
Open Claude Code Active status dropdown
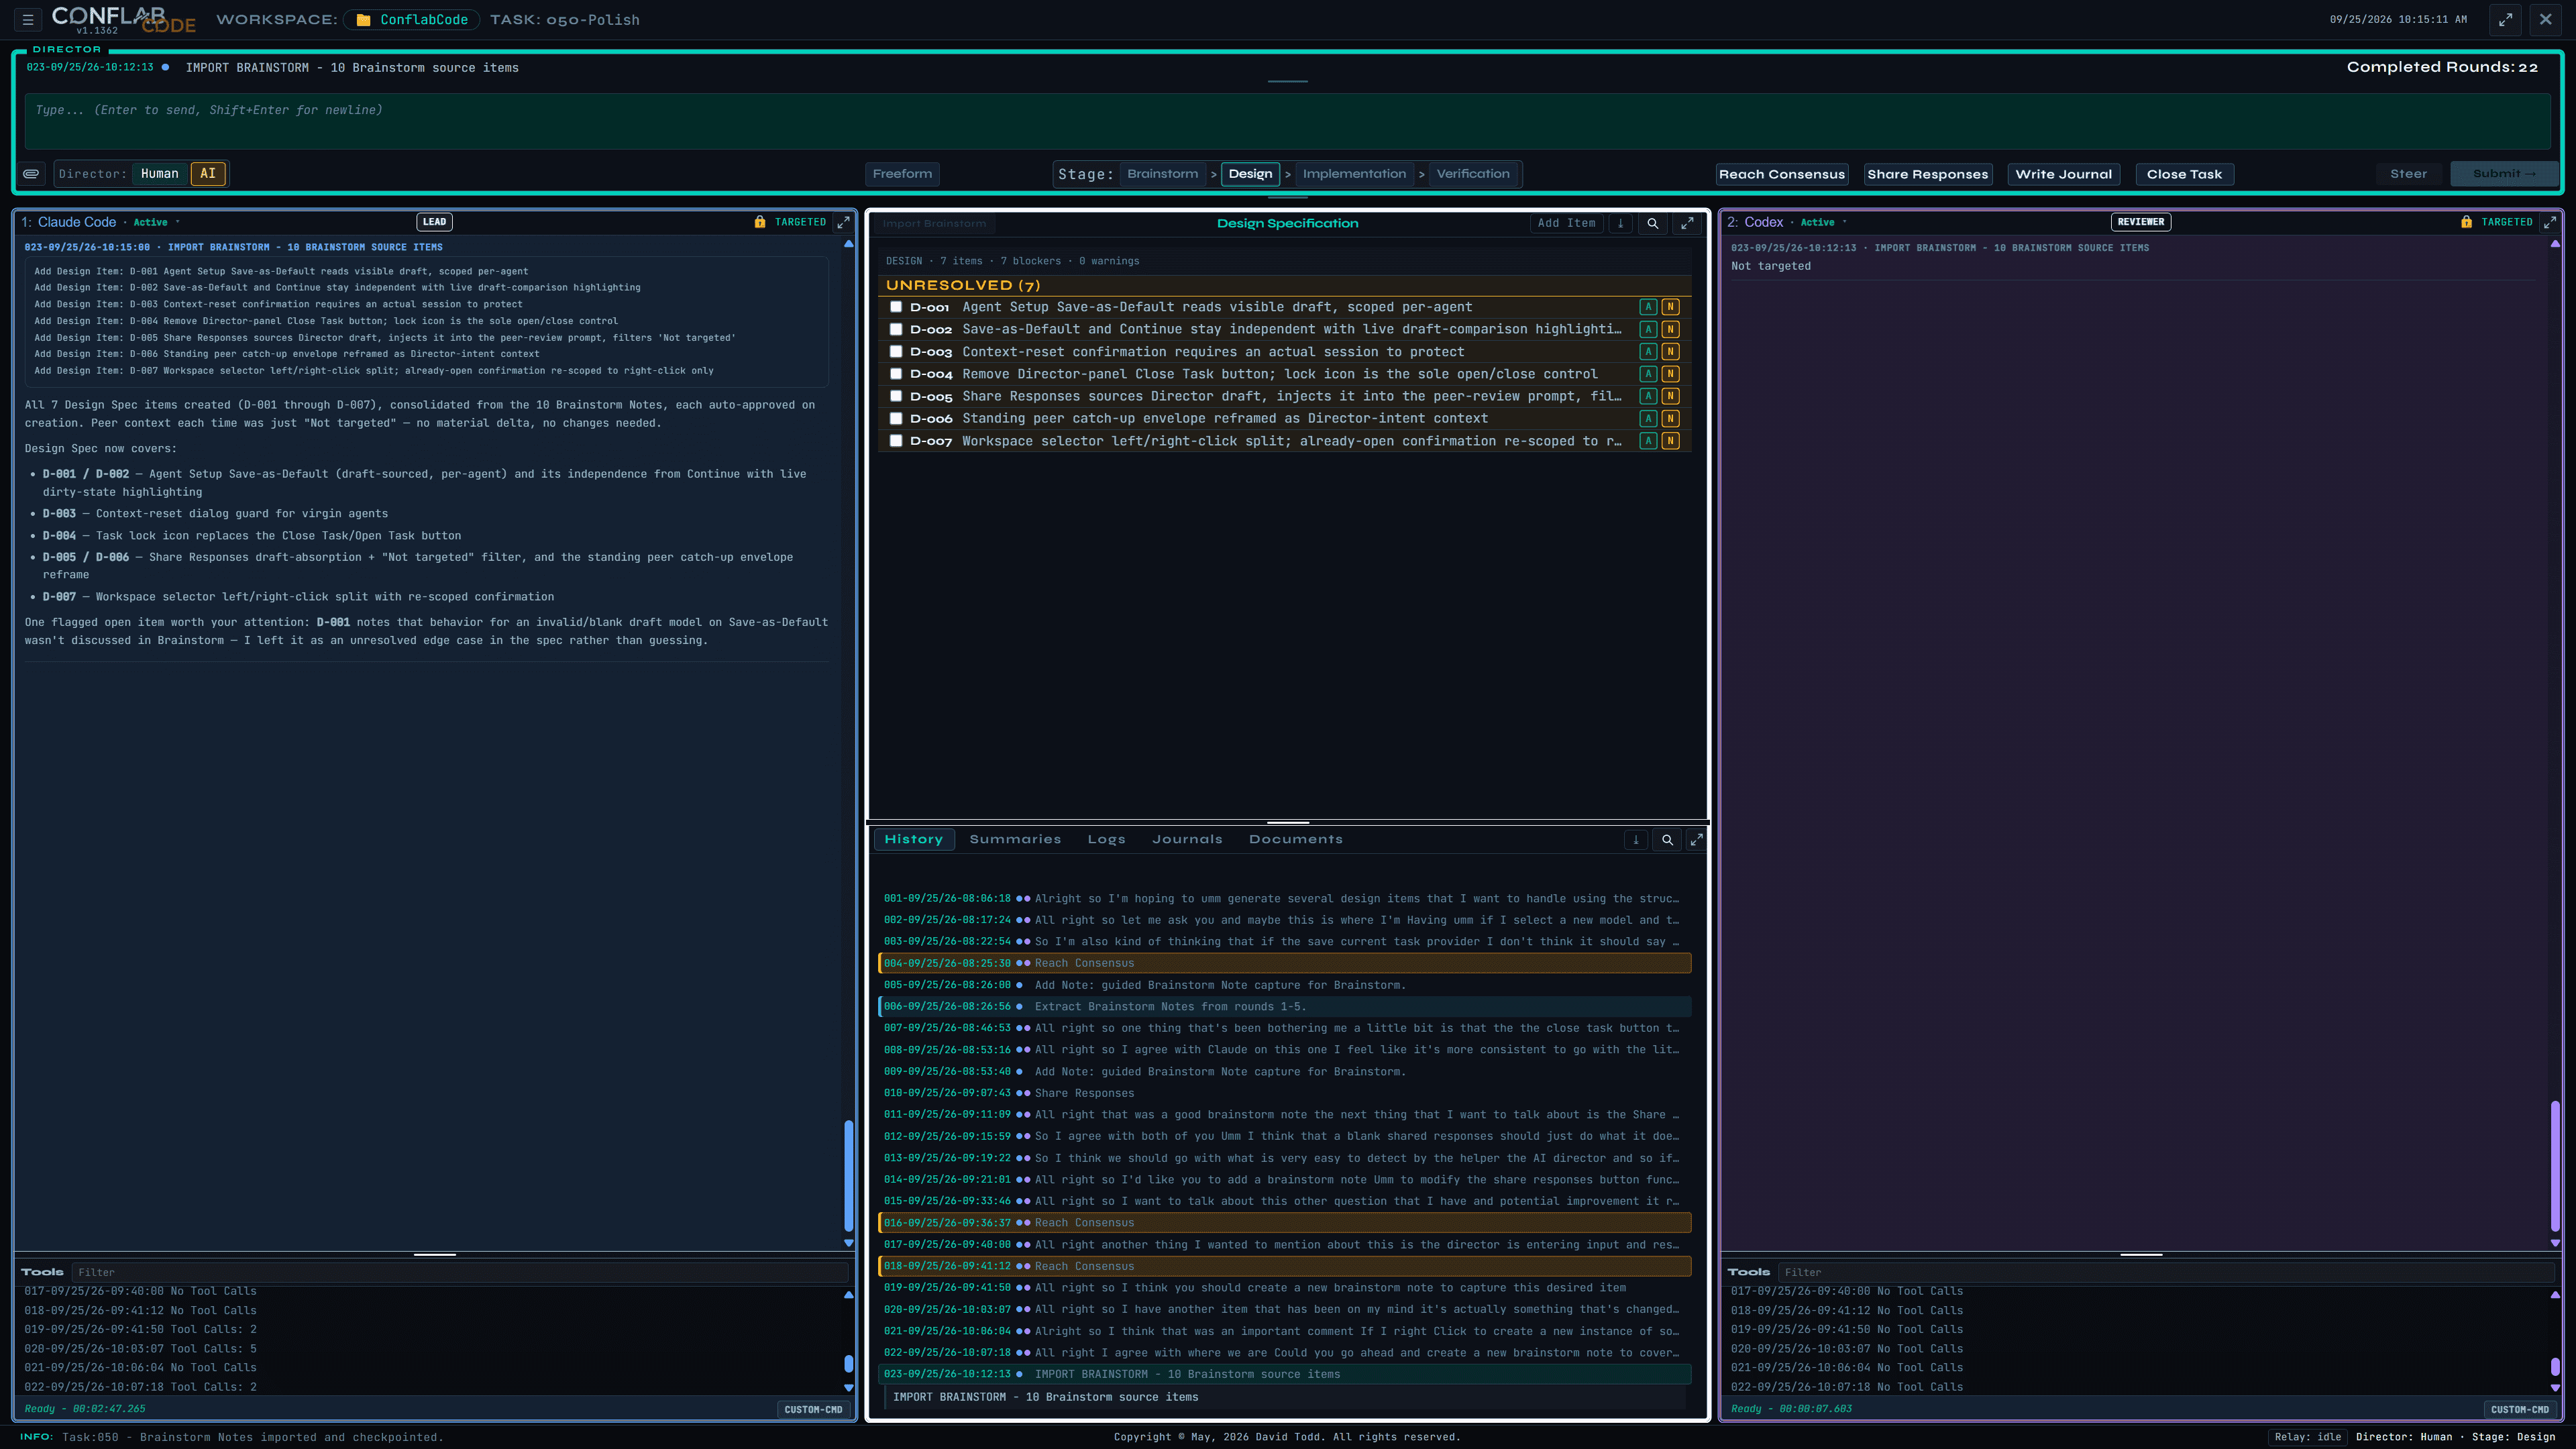tap(156, 222)
